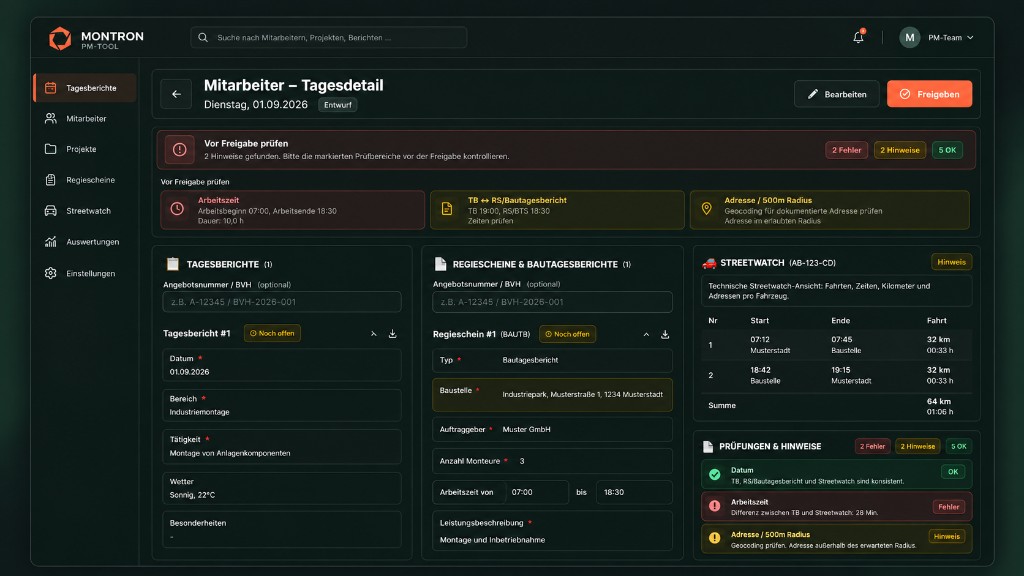Open the Arbeitszeit check card

coord(293,210)
